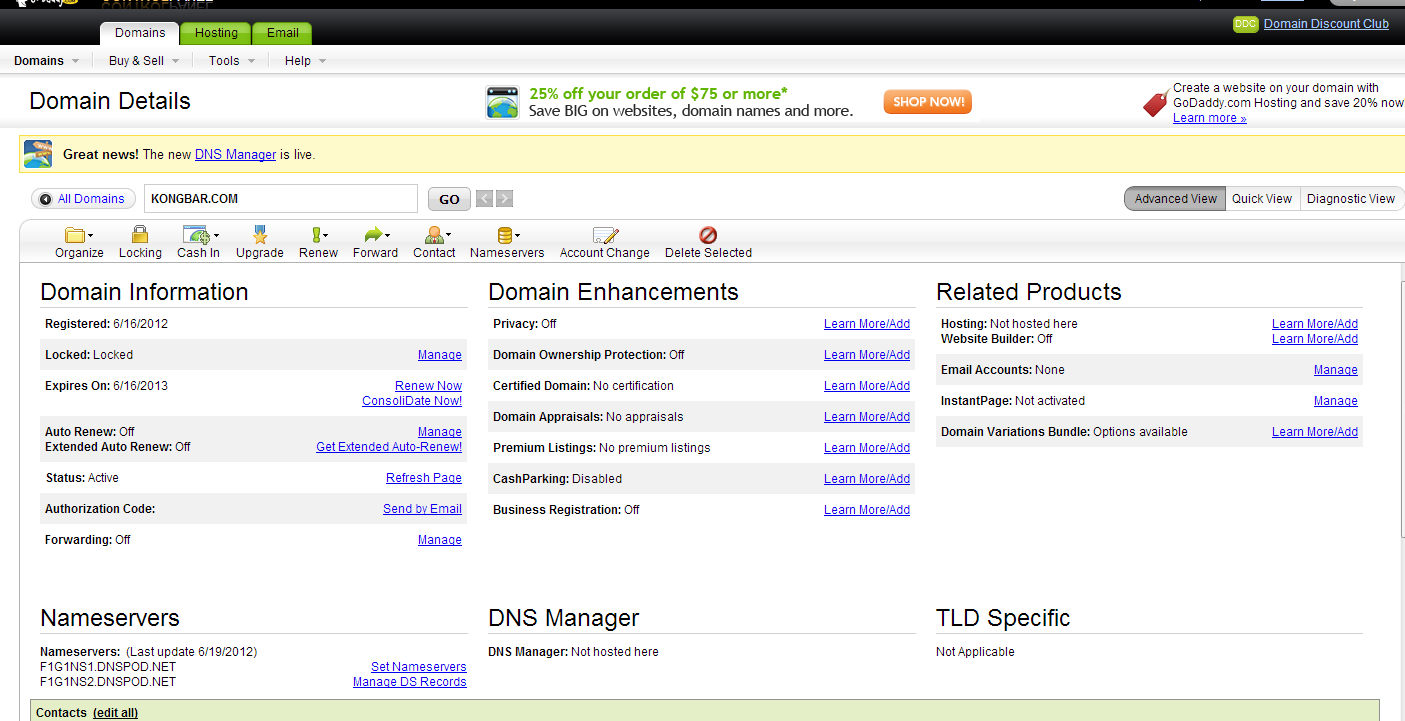The height and width of the screenshot is (721, 1405).
Task: Click Learn More/Add for Premium Listings
Action: [x=867, y=448]
